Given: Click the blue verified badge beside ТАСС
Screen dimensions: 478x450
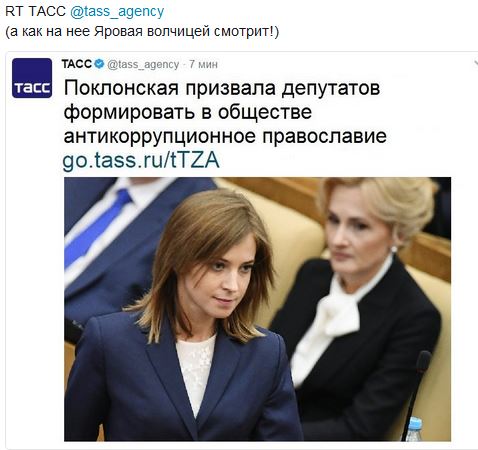Looking at the screenshot, I should point(99,63).
